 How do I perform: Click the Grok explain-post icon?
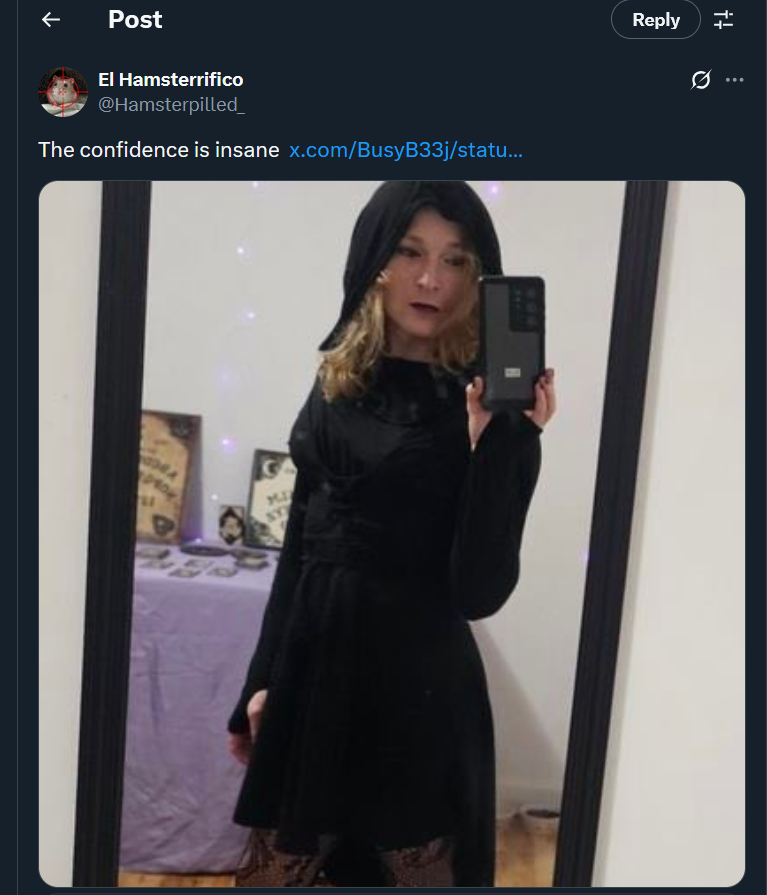pyautogui.click(x=701, y=79)
